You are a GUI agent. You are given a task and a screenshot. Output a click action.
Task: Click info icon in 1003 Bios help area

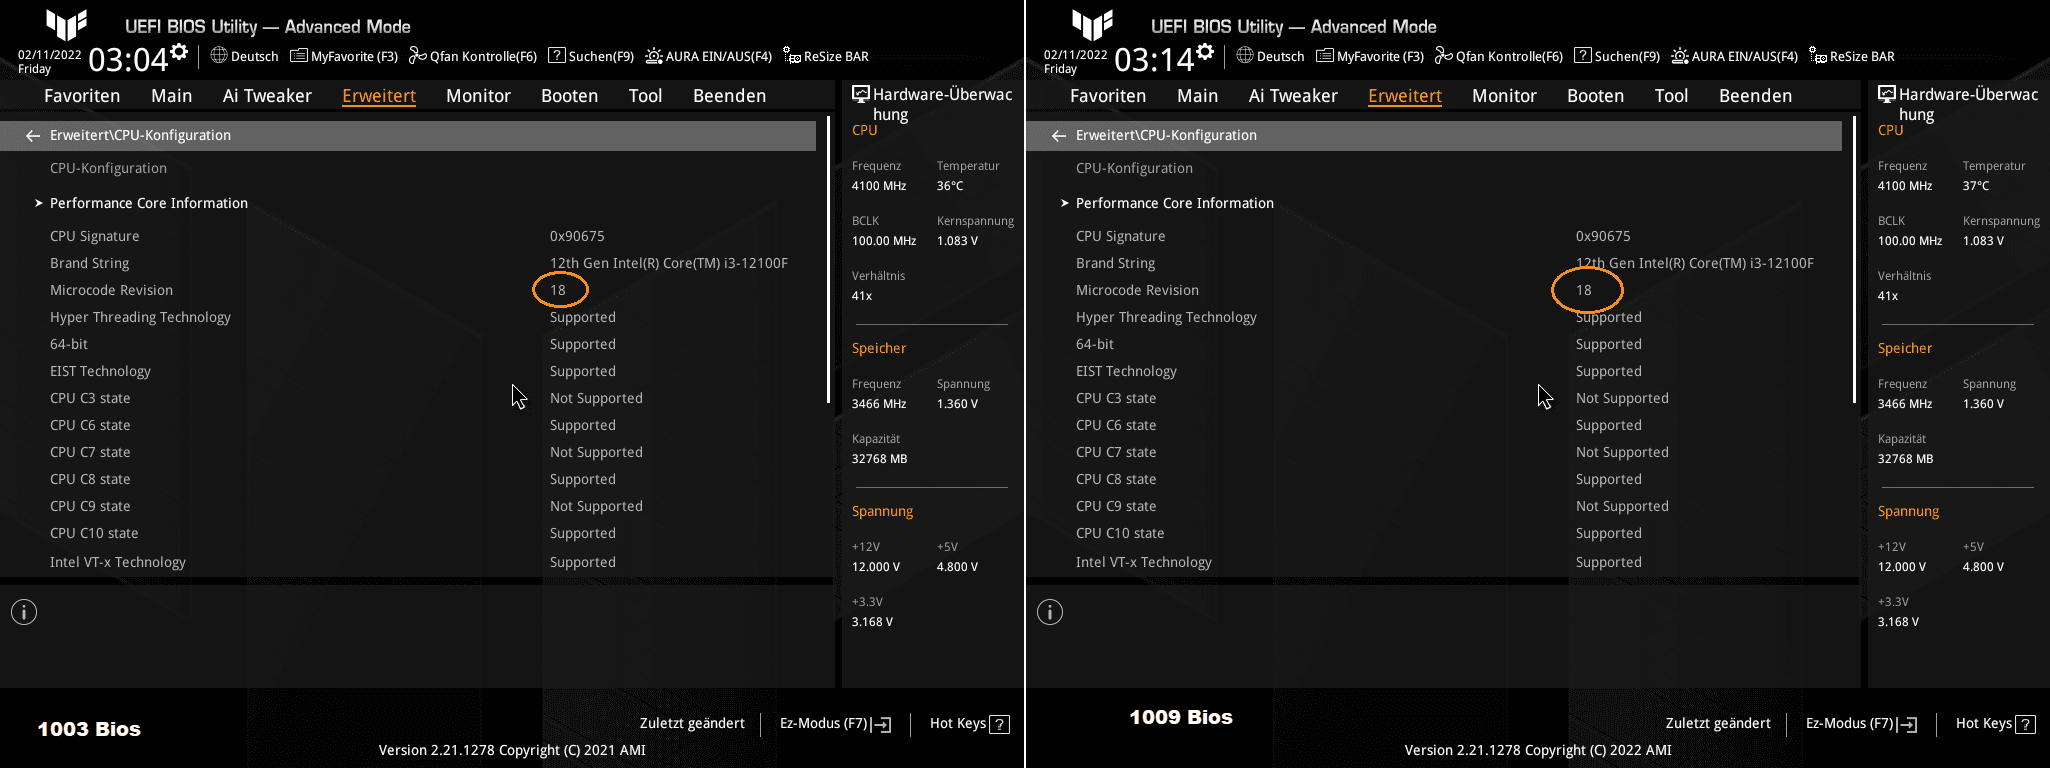click(x=24, y=612)
